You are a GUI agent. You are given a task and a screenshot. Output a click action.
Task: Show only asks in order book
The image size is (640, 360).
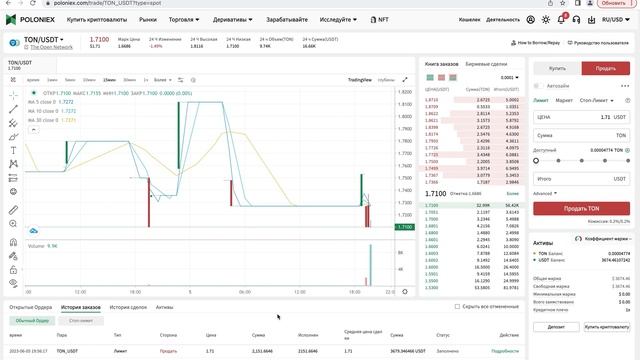pyautogui.click(x=441, y=78)
